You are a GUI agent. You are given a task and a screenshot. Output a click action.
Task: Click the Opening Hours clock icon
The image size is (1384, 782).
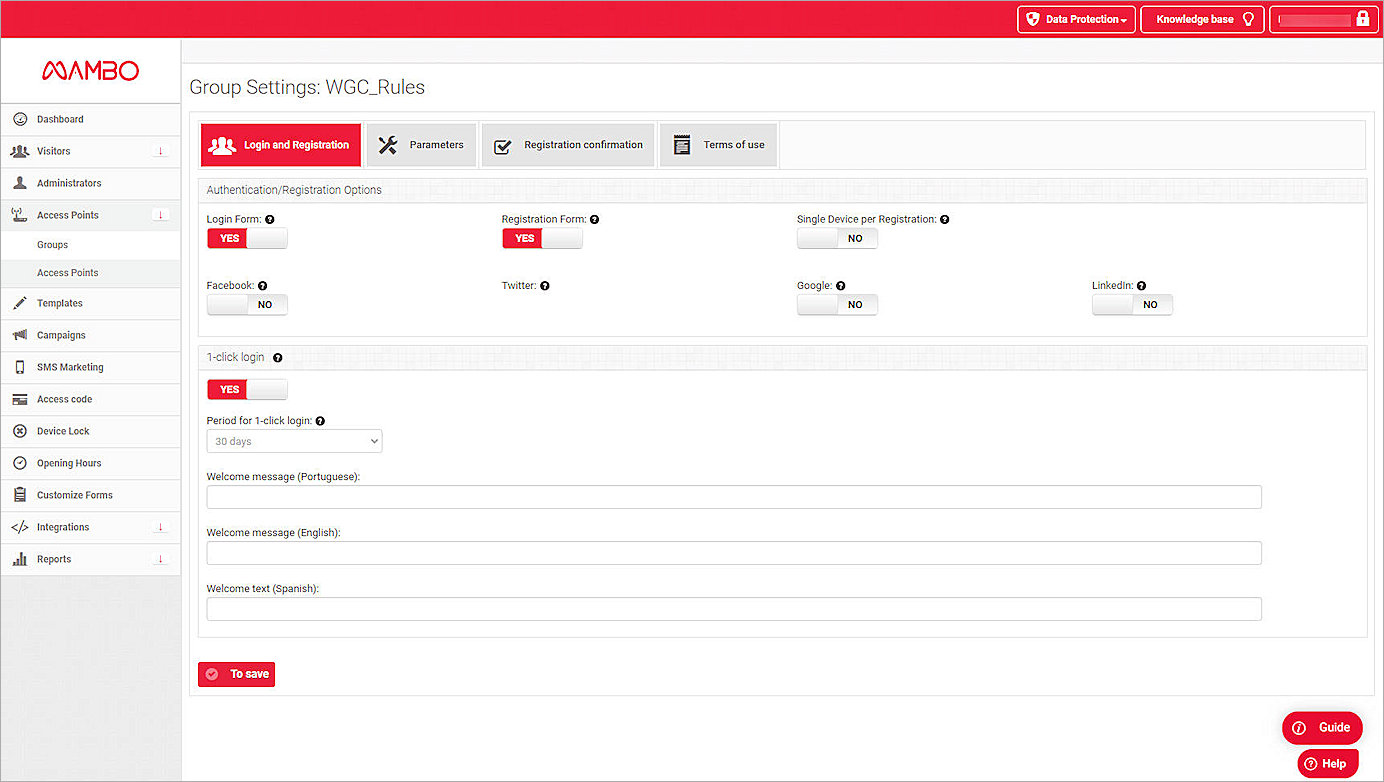[x=20, y=463]
